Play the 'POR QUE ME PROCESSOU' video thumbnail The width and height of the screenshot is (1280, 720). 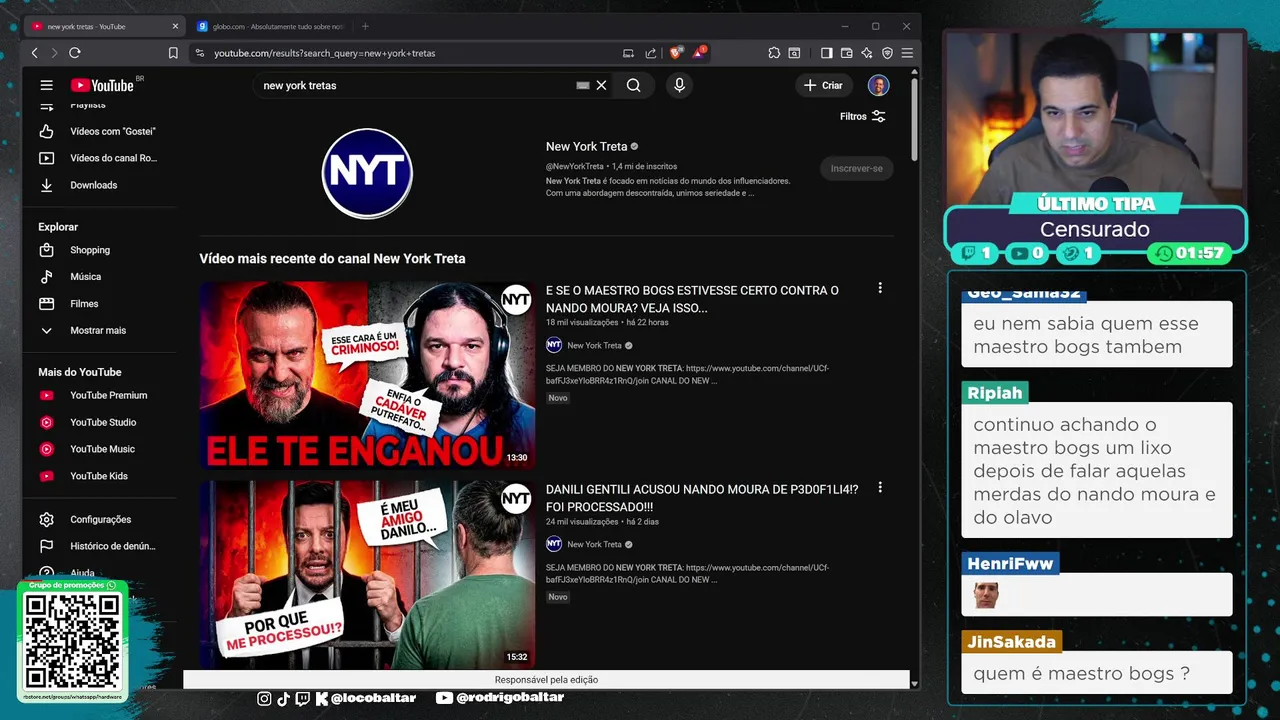coord(367,574)
